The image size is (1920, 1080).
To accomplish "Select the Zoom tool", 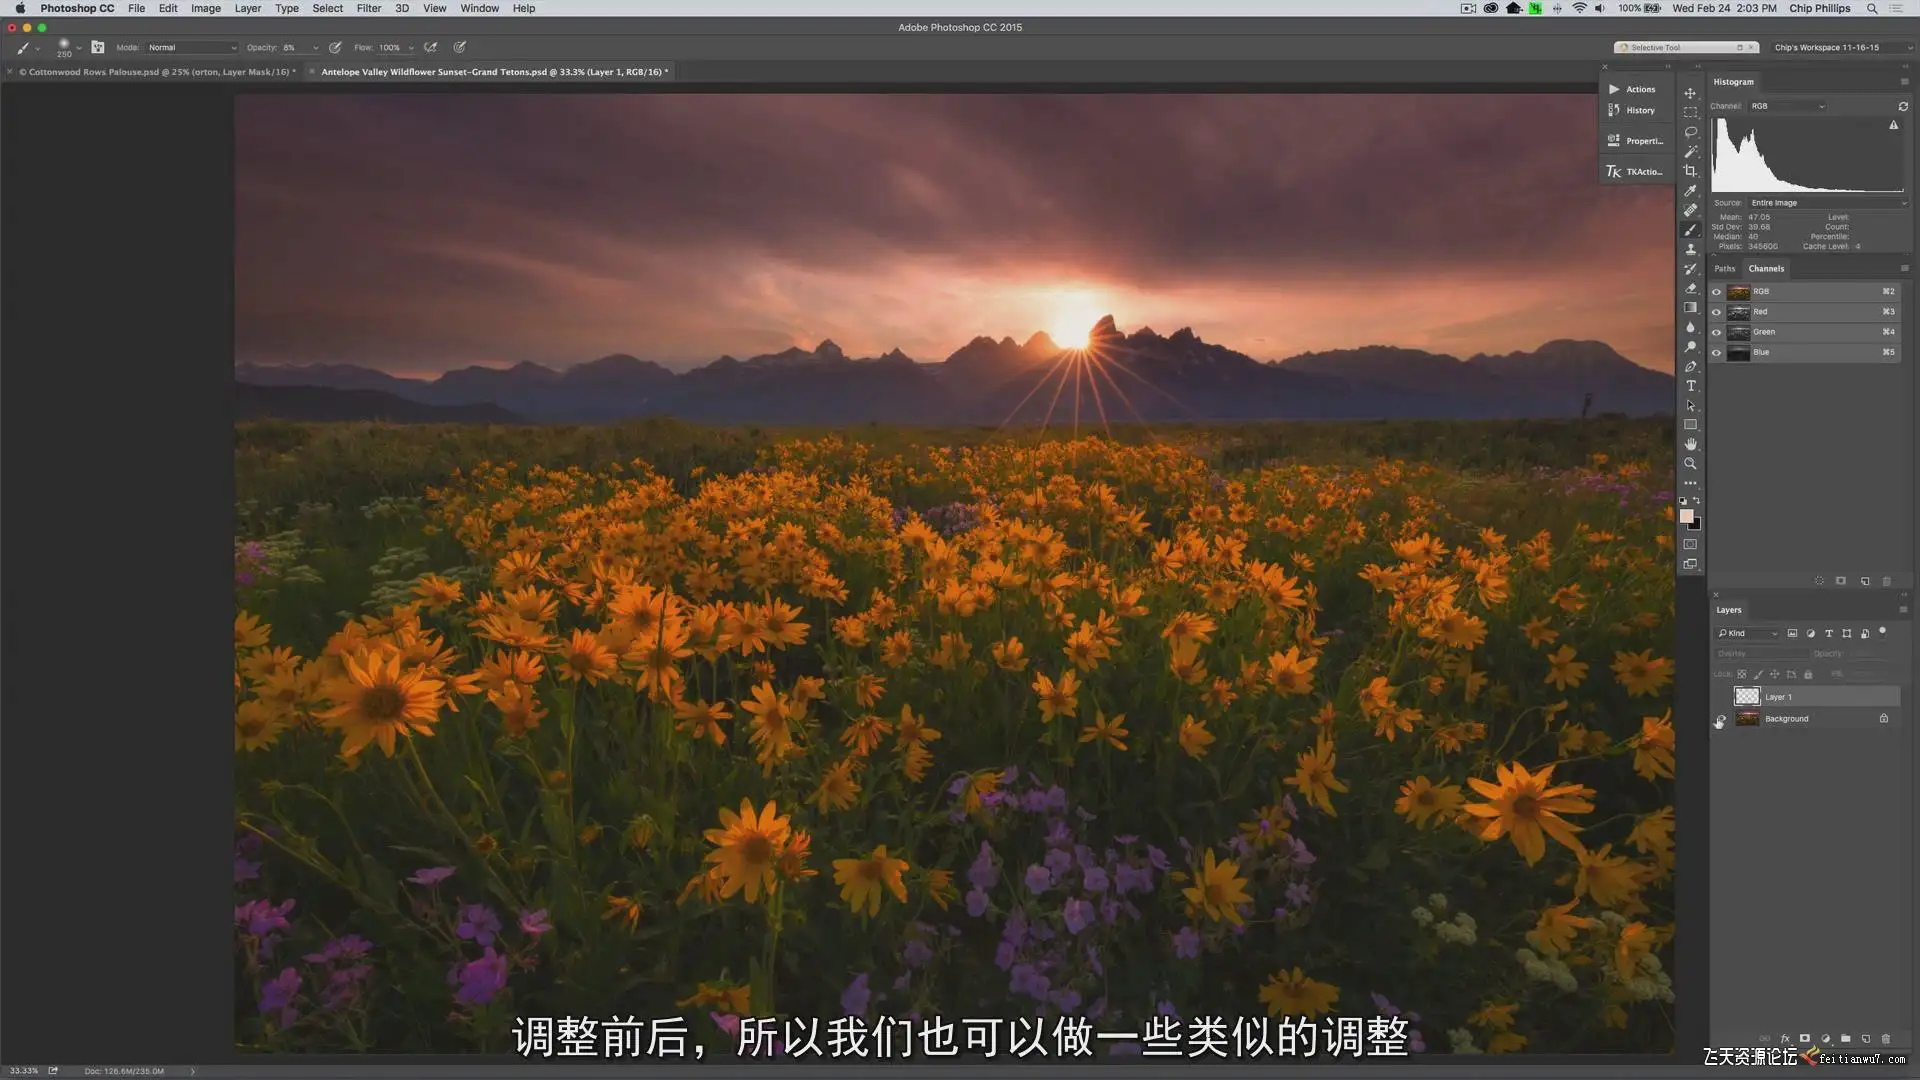I will 1690,464.
